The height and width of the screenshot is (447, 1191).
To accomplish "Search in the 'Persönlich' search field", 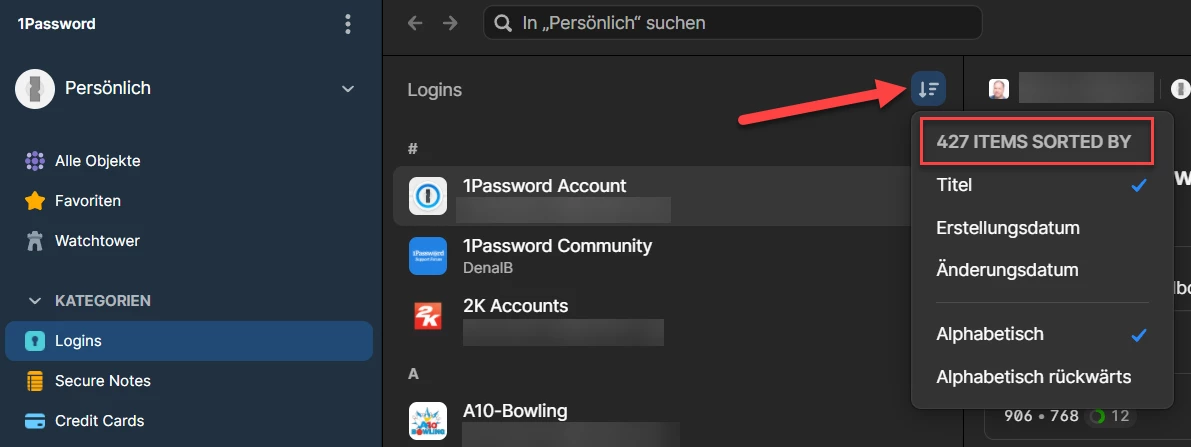I will [732, 23].
